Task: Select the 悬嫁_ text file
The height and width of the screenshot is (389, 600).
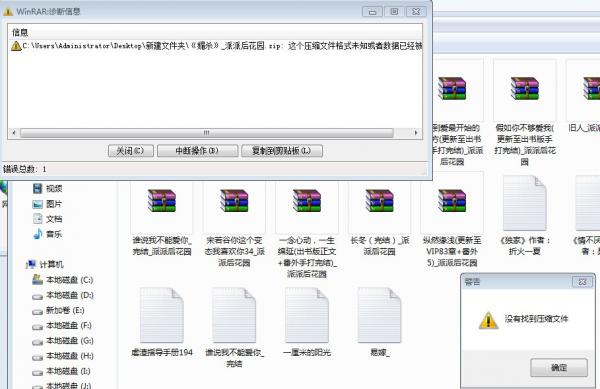Action: tap(379, 315)
